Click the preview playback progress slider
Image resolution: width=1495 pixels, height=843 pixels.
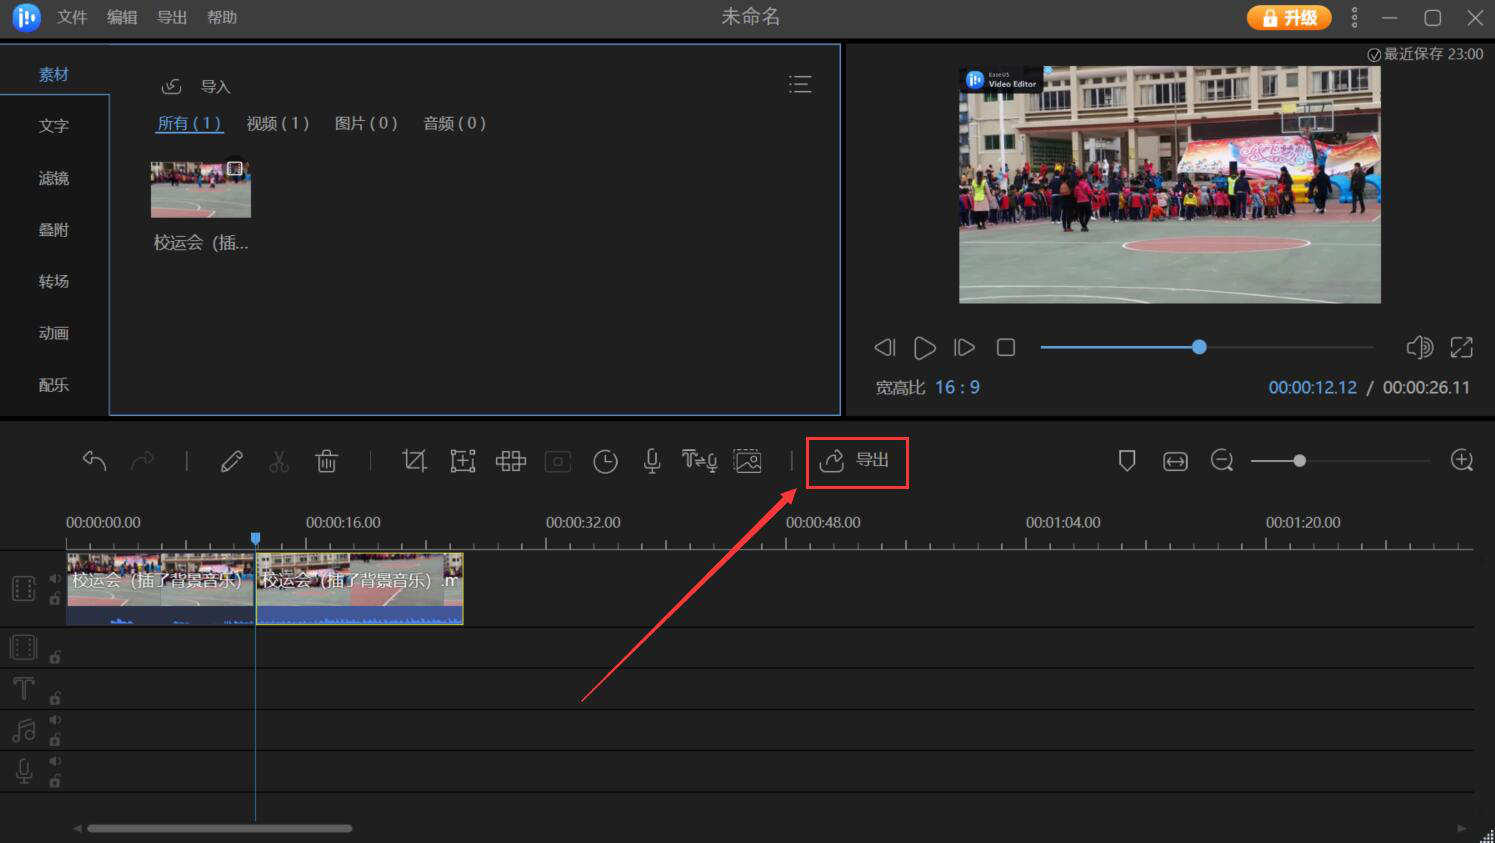click(1199, 347)
